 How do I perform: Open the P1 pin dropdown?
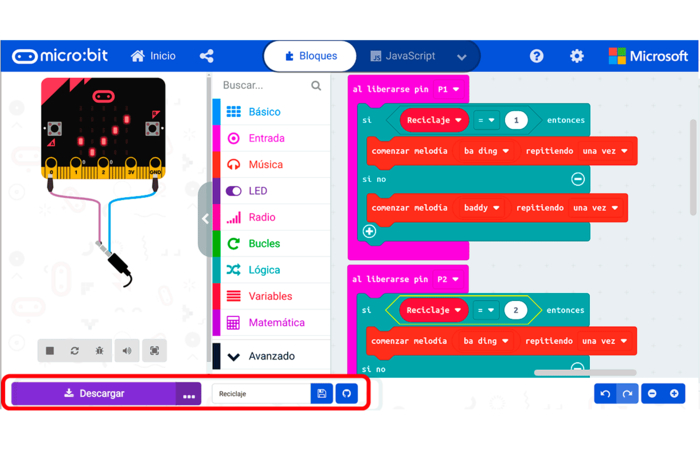pyautogui.click(x=449, y=89)
